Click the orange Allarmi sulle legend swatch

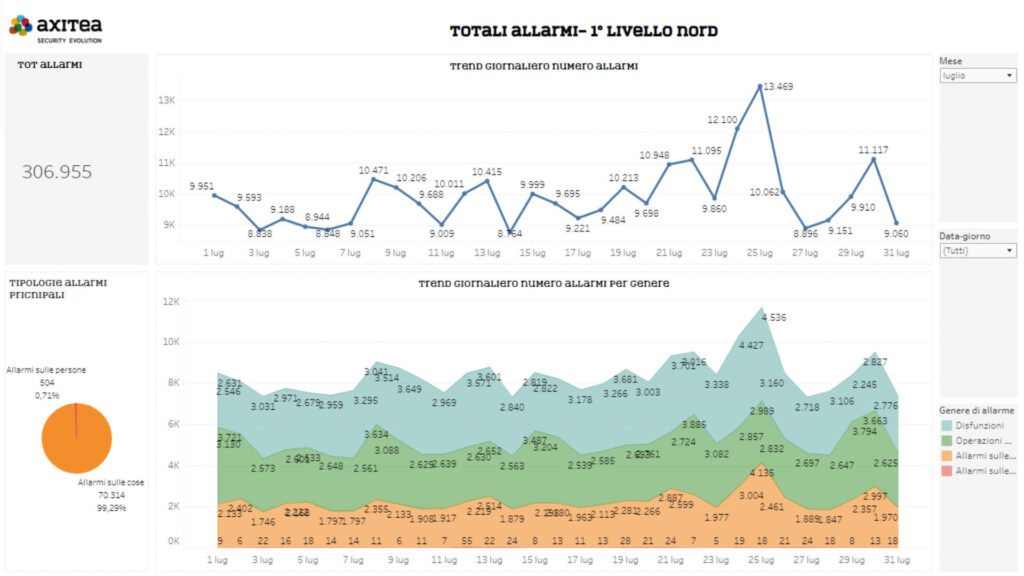(947, 454)
